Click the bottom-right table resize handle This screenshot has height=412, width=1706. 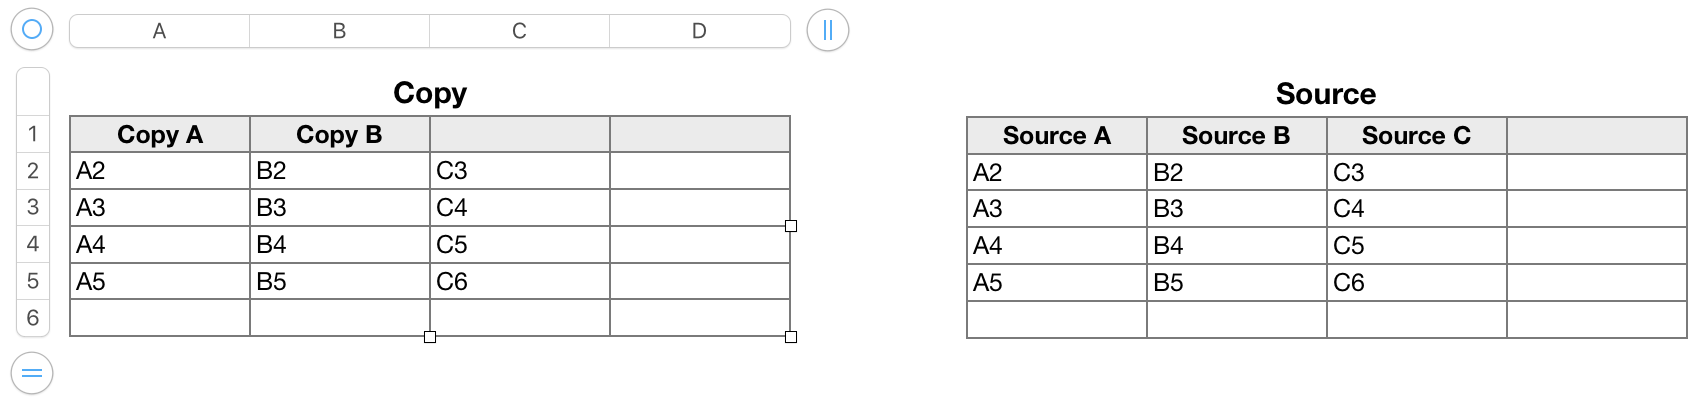click(791, 337)
